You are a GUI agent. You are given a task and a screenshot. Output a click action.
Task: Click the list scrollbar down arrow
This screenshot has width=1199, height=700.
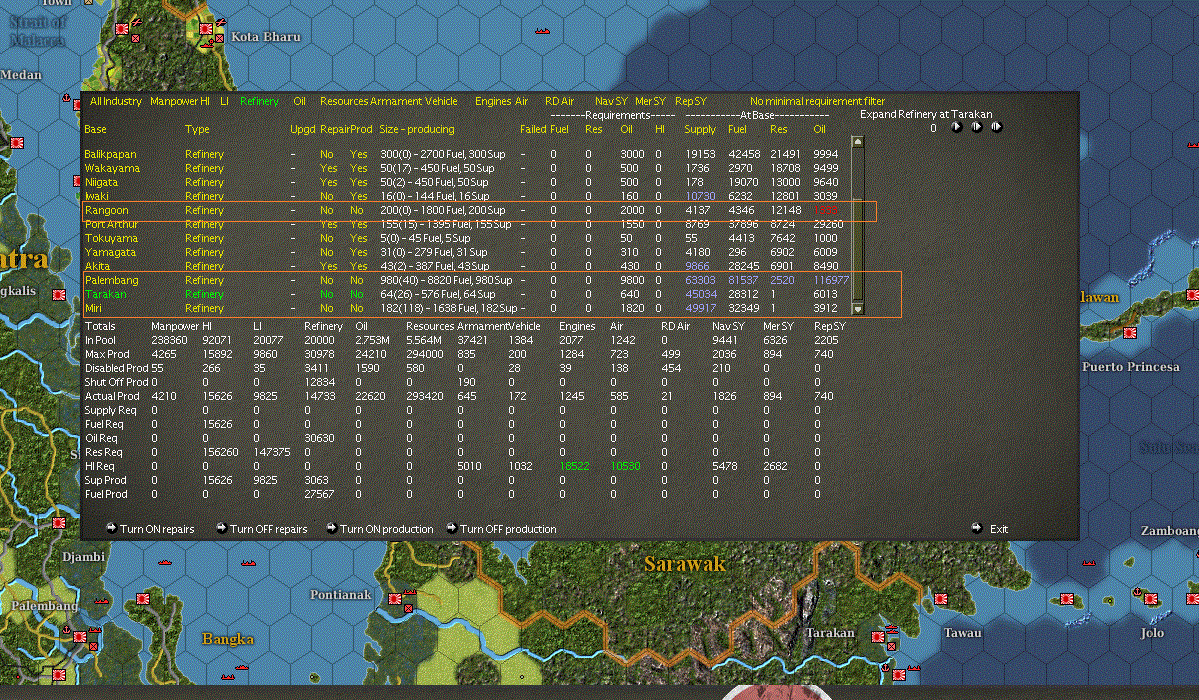tap(858, 309)
